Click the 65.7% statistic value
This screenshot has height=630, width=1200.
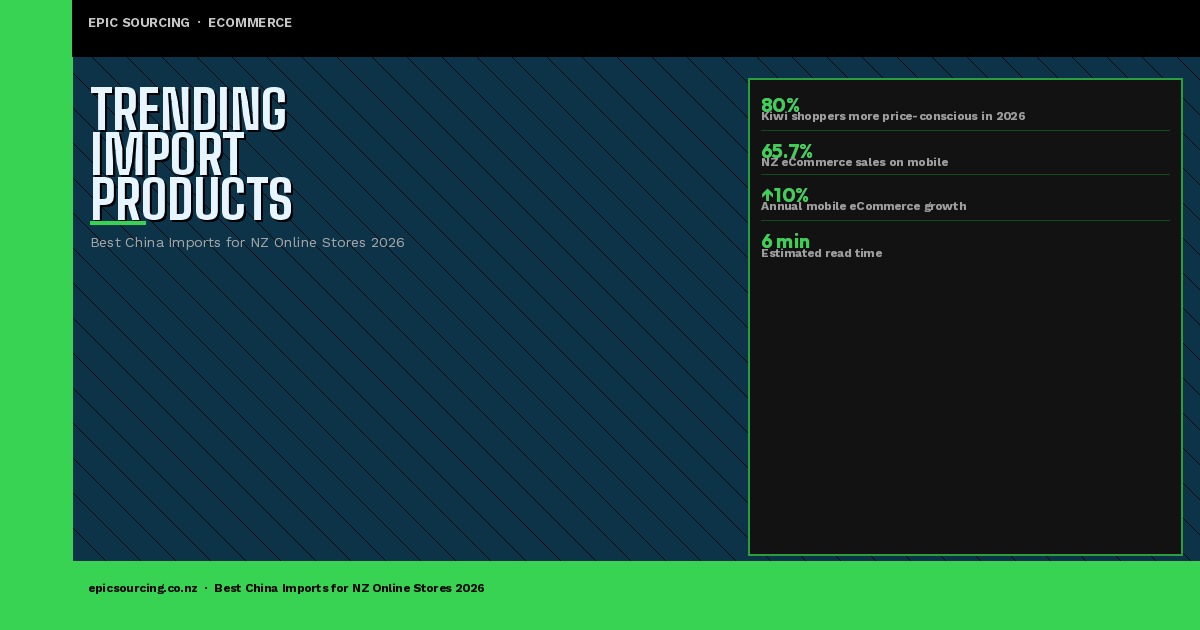point(787,151)
